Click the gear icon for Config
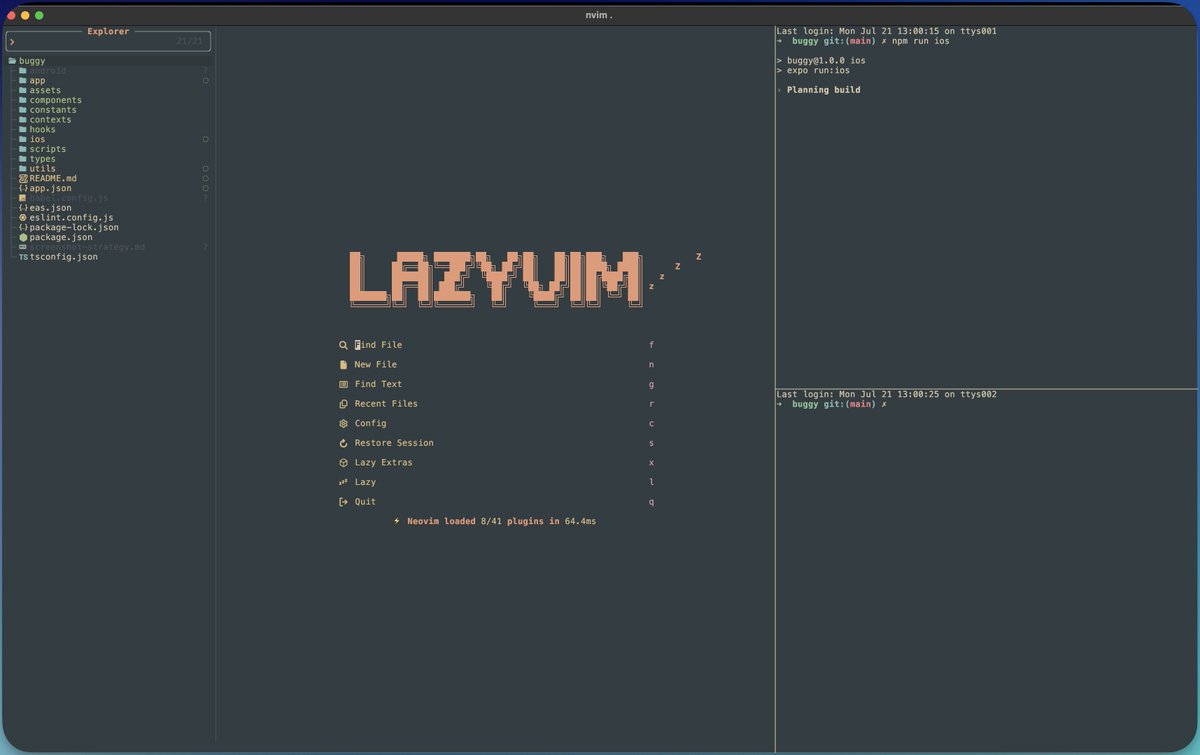This screenshot has height=755, width=1200. tap(343, 424)
